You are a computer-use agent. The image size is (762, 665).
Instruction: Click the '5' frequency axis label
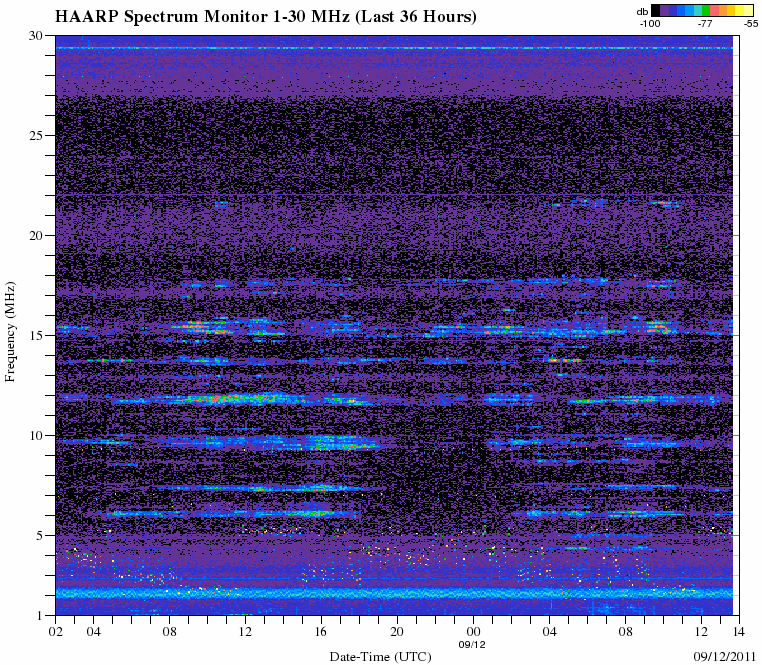40,535
